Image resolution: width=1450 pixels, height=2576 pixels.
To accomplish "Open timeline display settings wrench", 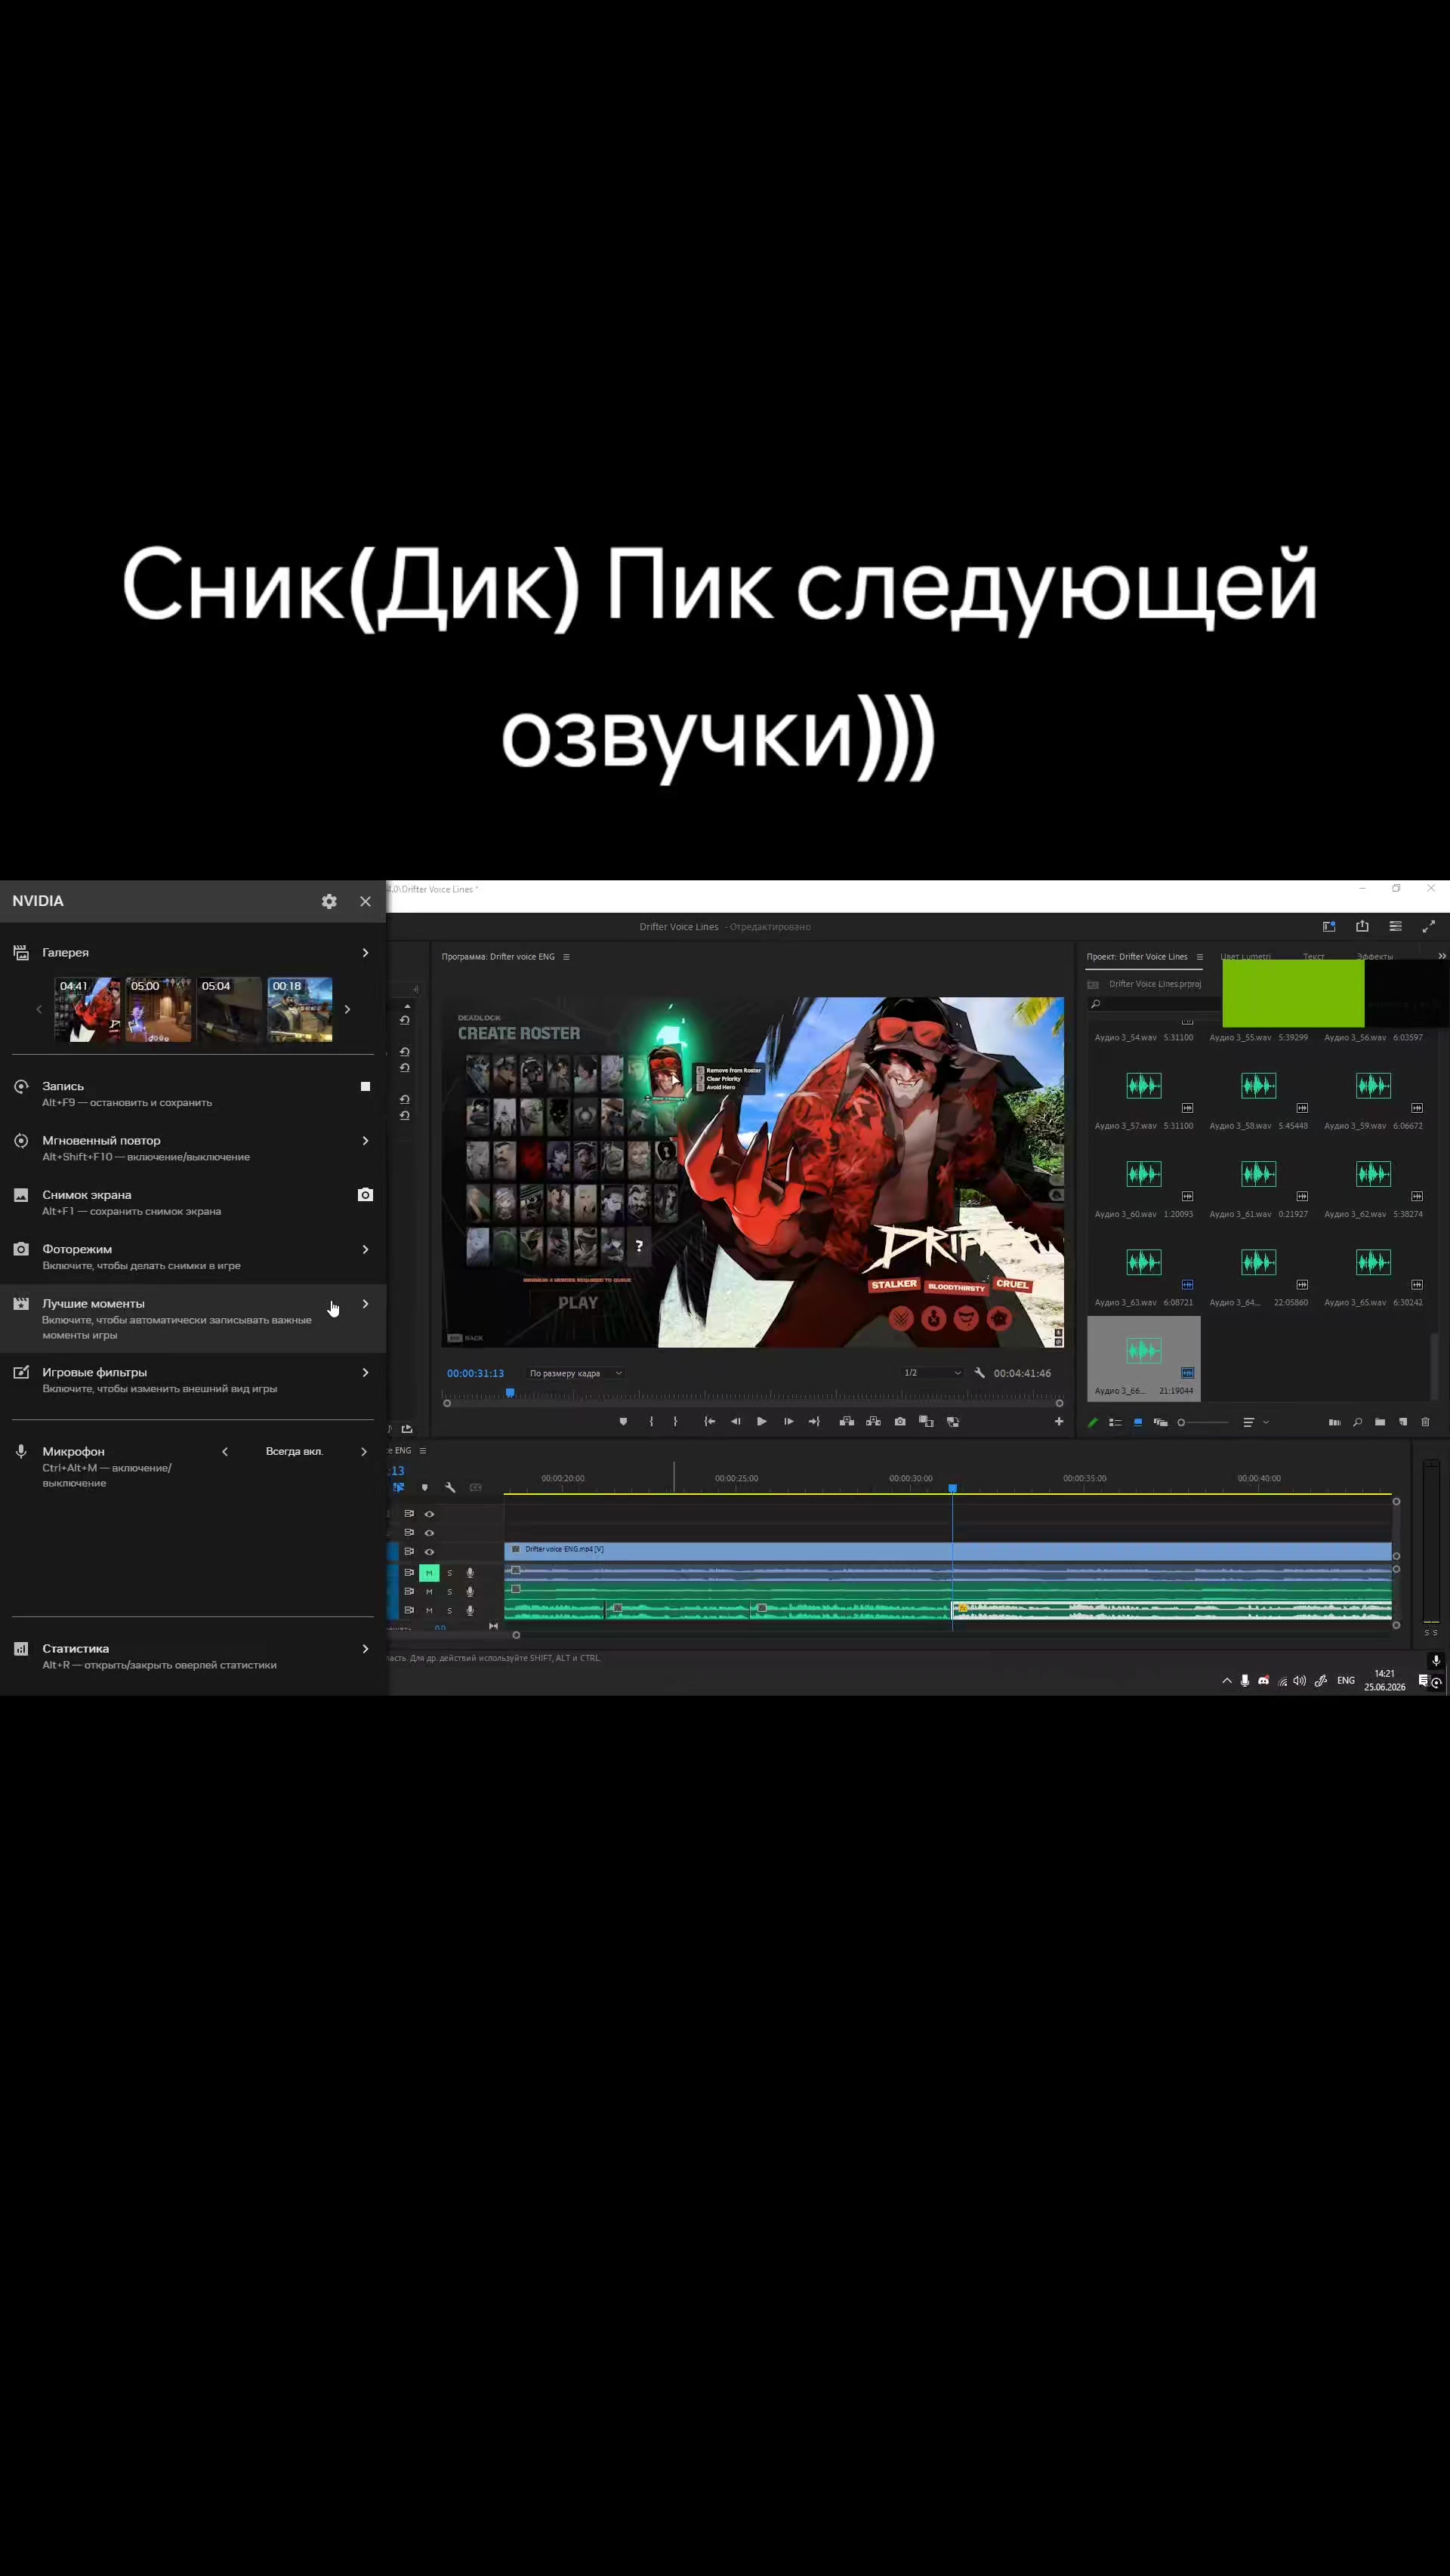I will 450,1488.
